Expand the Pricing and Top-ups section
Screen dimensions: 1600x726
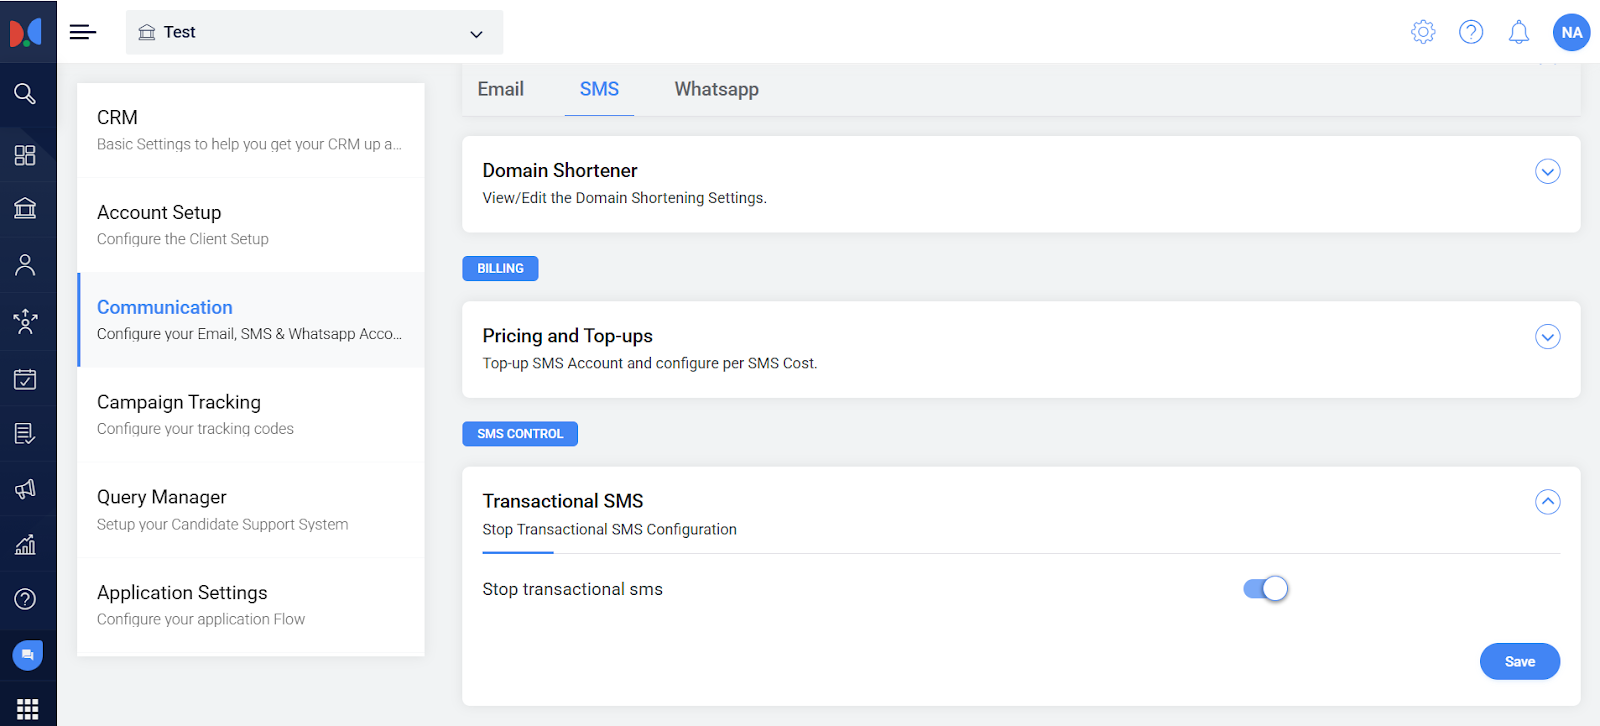coord(1547,337)
